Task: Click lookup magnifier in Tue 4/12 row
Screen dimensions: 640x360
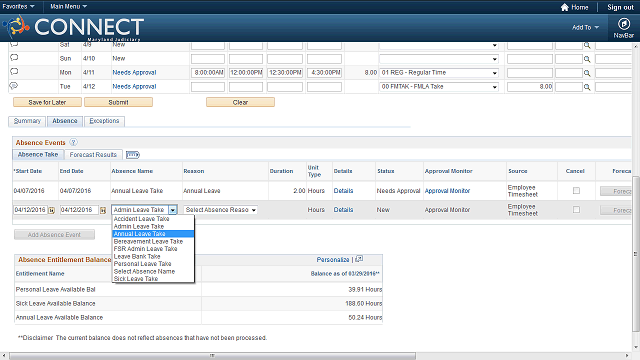Action: tap(587, 87)
